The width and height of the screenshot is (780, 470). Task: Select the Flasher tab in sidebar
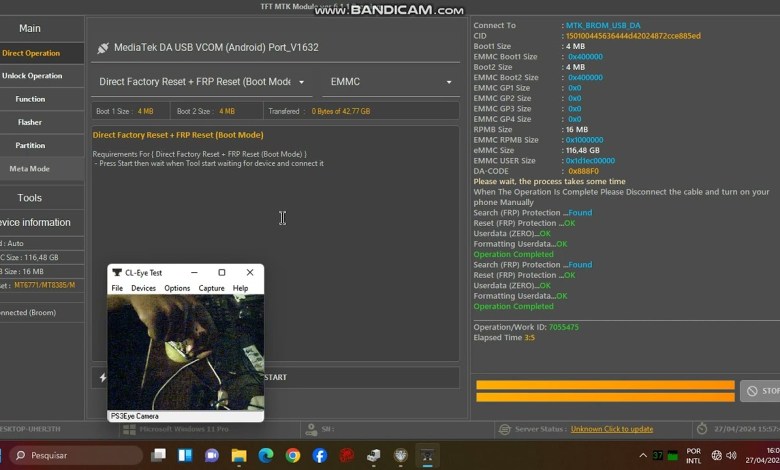30,122
